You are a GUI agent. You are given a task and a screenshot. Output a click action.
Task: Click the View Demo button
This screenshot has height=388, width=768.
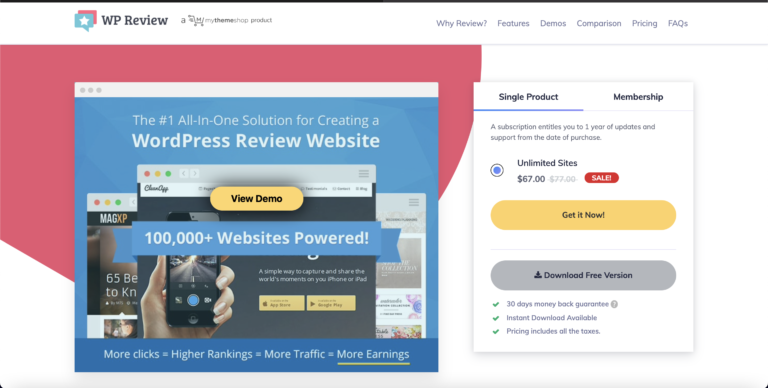257,198
